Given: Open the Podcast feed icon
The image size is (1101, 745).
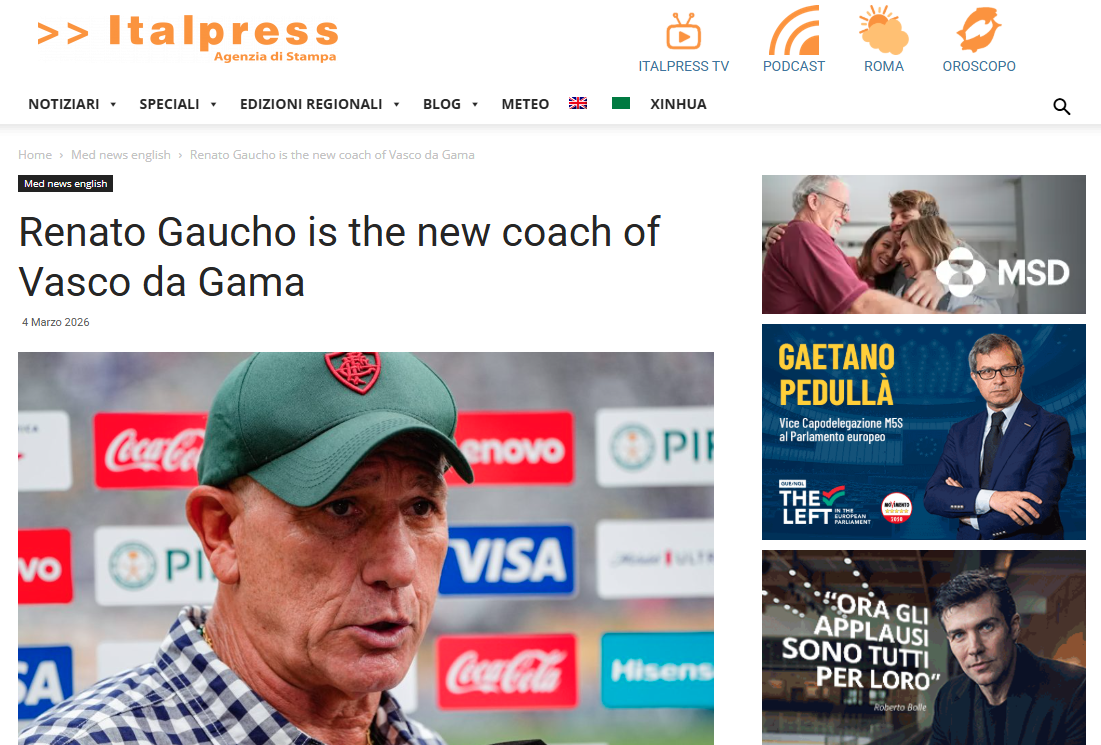Looking at the screenshot, I should coord(793,30).
